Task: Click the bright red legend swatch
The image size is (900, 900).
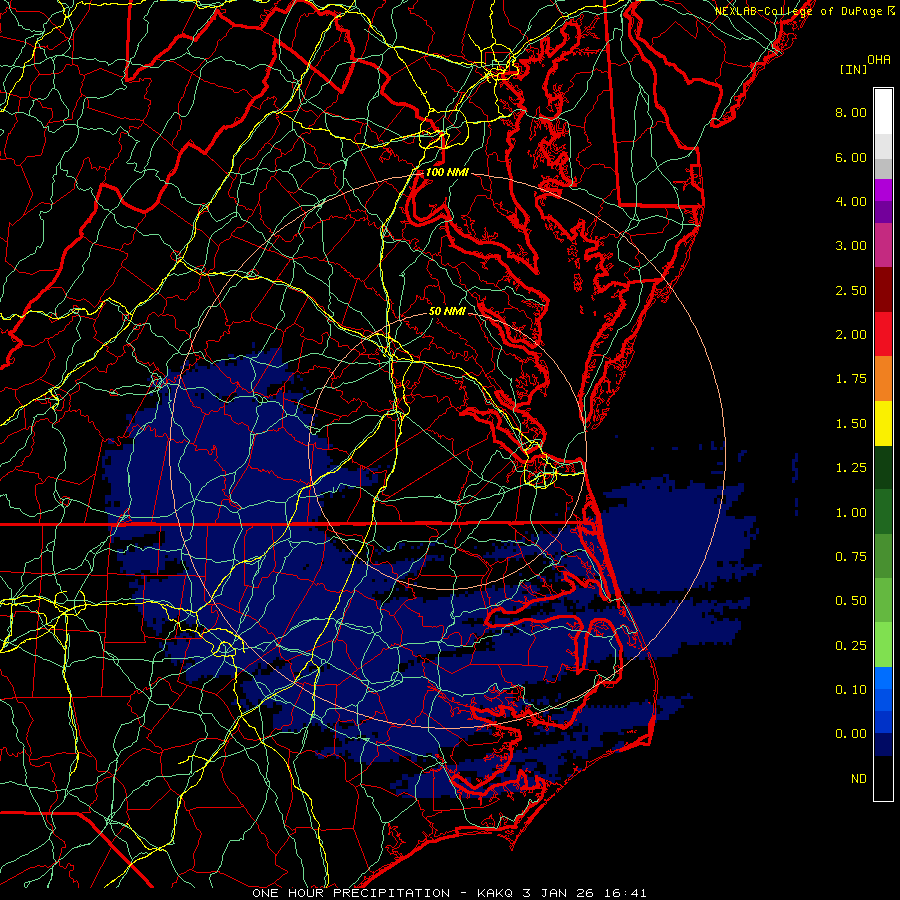Action: [883, 334]
